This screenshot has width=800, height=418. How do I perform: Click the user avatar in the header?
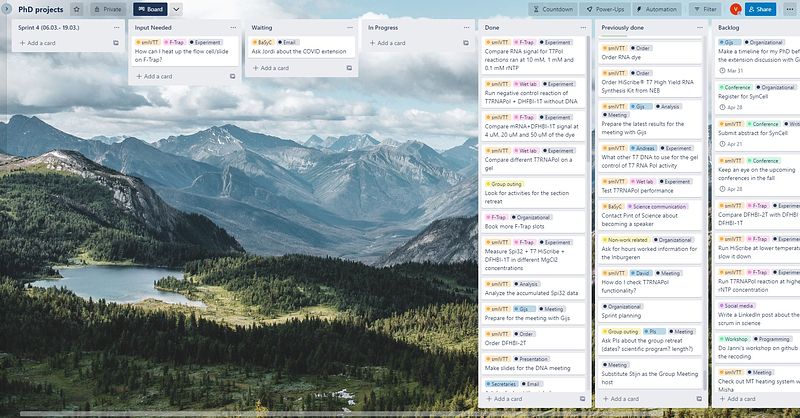click(x=735, y=8)
